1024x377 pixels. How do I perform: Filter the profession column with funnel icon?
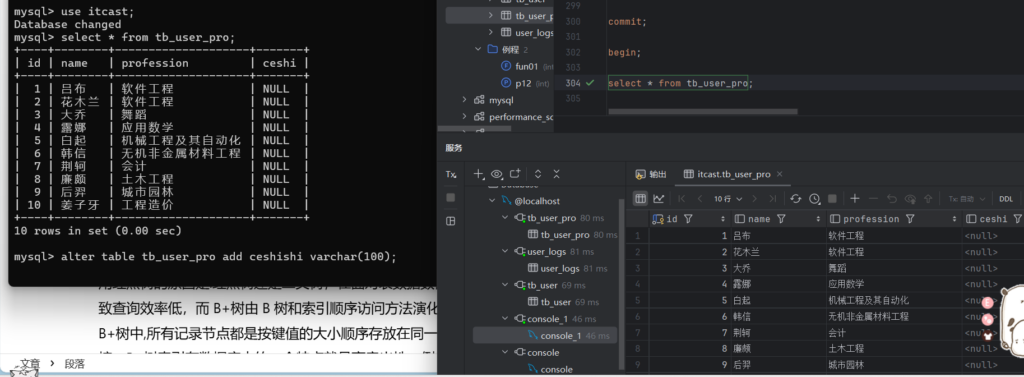[910, 219]
